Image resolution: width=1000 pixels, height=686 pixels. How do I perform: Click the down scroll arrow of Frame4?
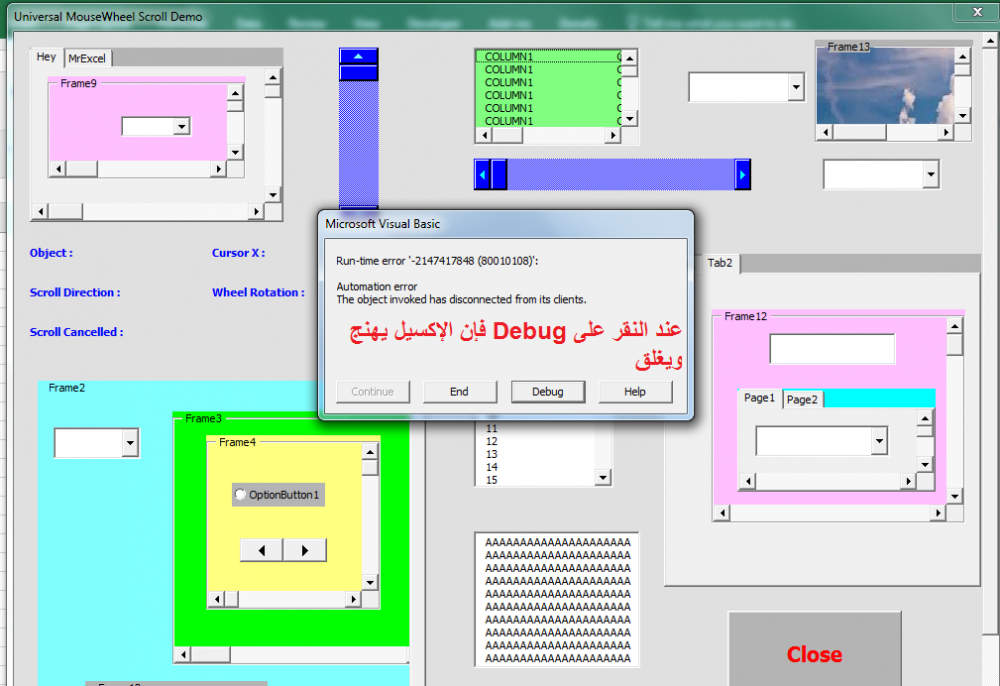[x=371, y=582]
